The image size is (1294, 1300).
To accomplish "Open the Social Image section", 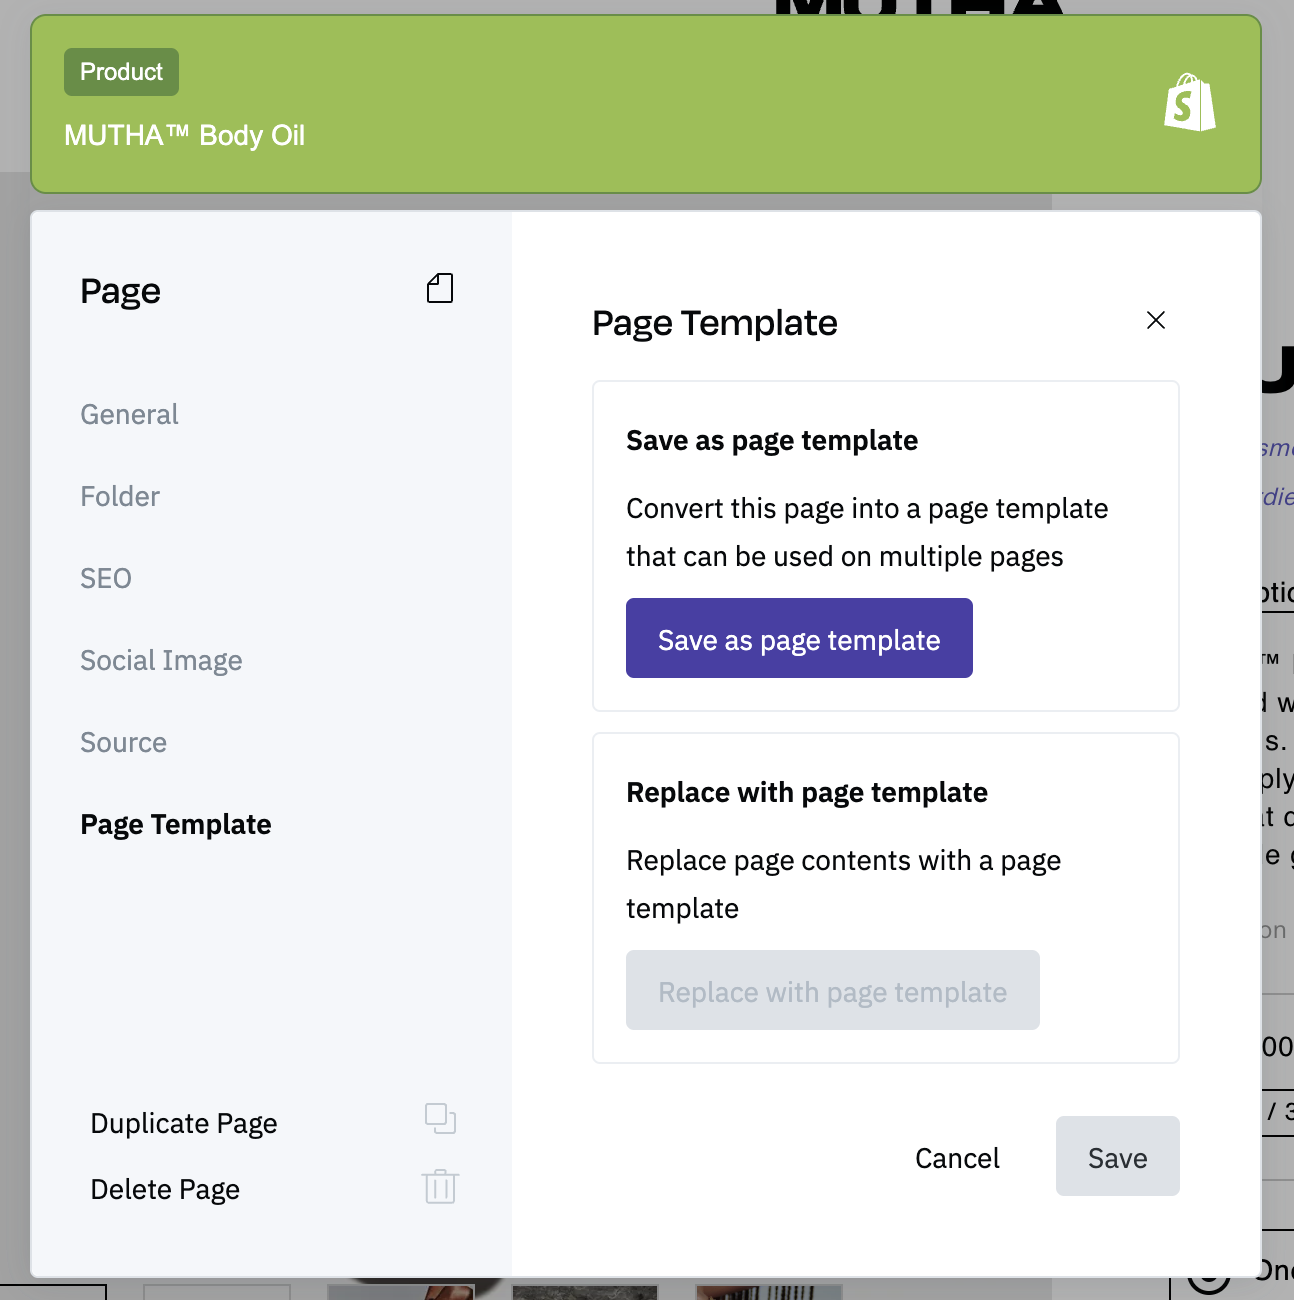I will pyautogui.click(x=161, y=660).
